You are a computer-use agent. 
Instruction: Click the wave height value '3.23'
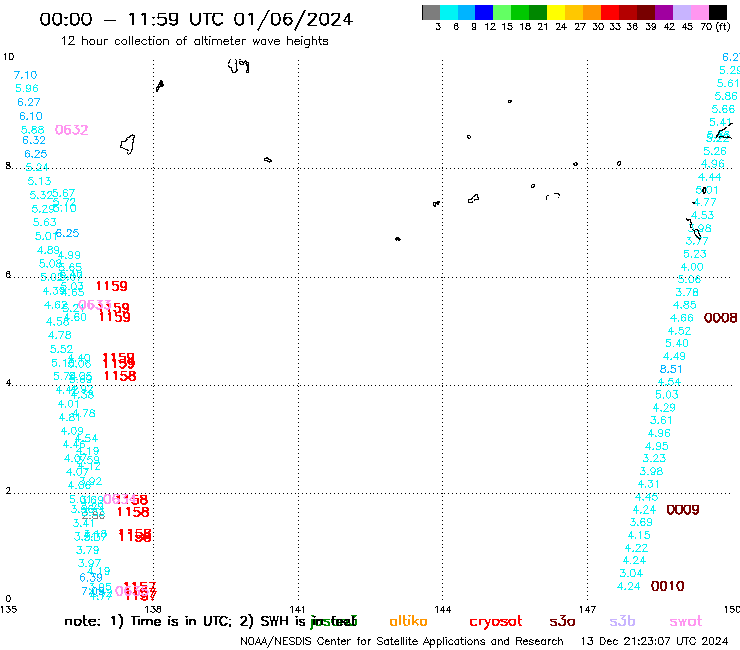tap(654, 458)
